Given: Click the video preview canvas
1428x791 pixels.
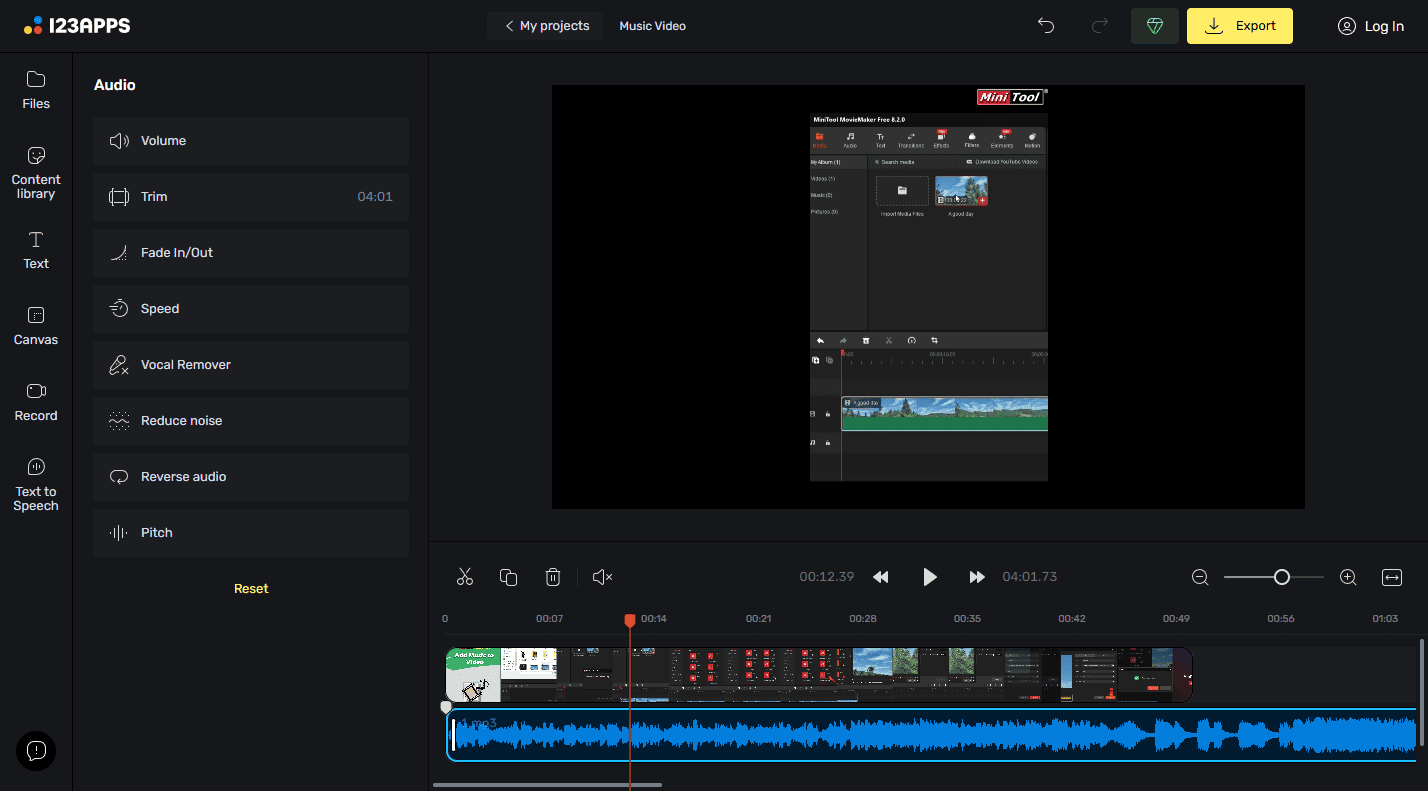Looking at the screenshot, I should pyautogui.click(x=928, y=297).
